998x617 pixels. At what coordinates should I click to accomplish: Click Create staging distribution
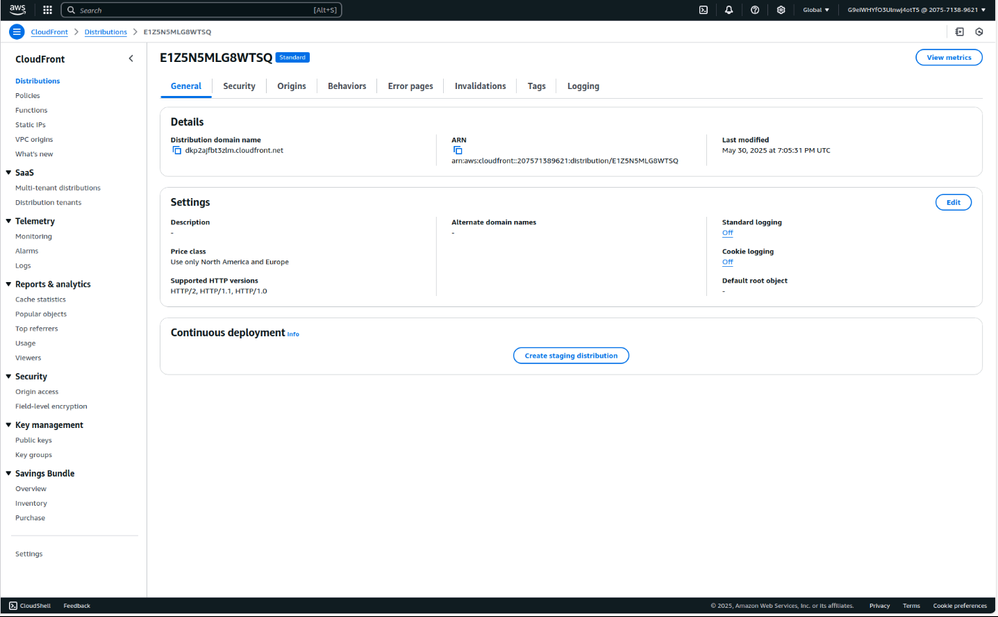571,355
